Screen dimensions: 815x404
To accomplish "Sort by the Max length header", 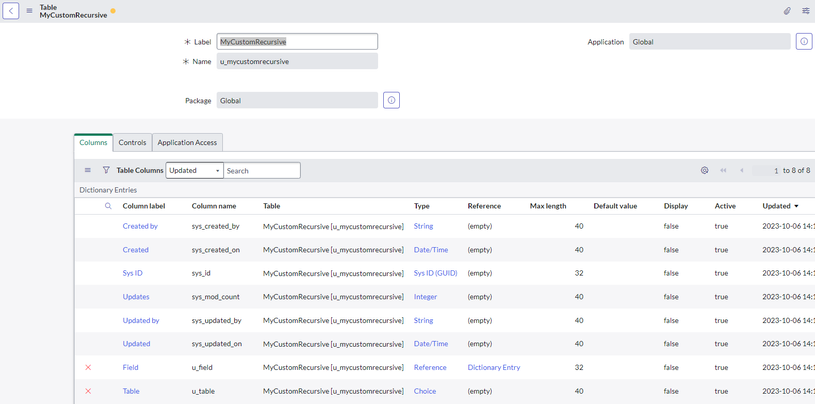I will point(548,206).
